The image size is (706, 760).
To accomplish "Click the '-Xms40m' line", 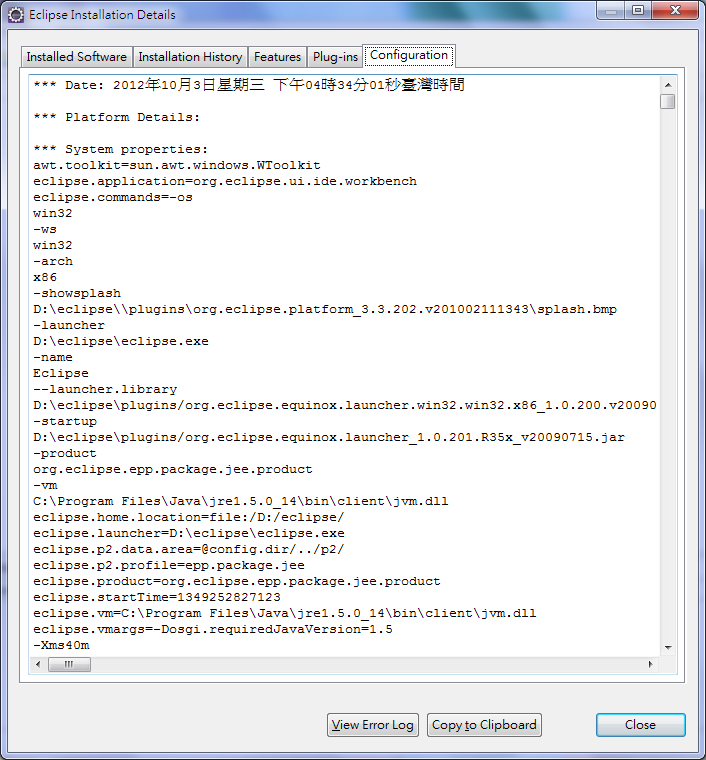I will 61,645.
